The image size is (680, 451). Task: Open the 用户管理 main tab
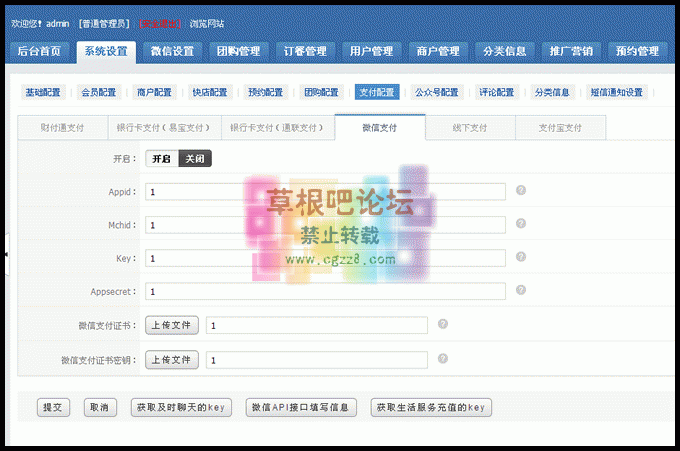click(x=372, y=52)
